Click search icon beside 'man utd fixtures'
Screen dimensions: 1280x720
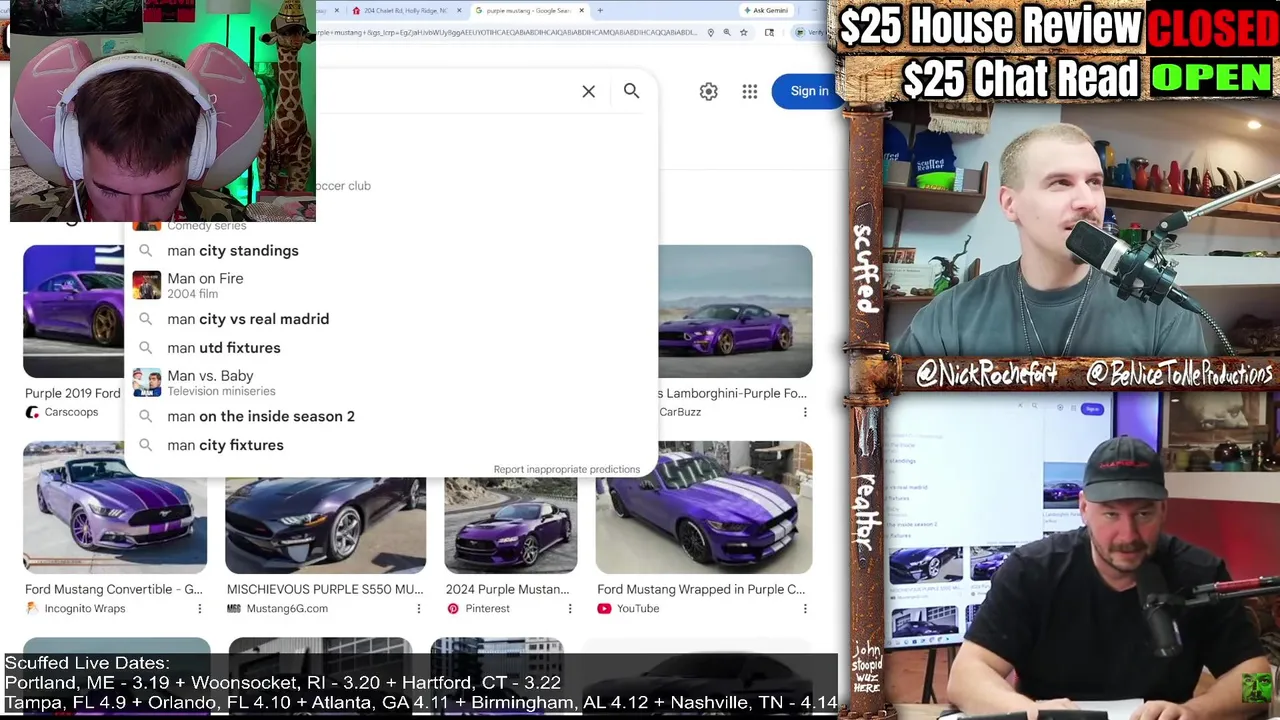146,348
